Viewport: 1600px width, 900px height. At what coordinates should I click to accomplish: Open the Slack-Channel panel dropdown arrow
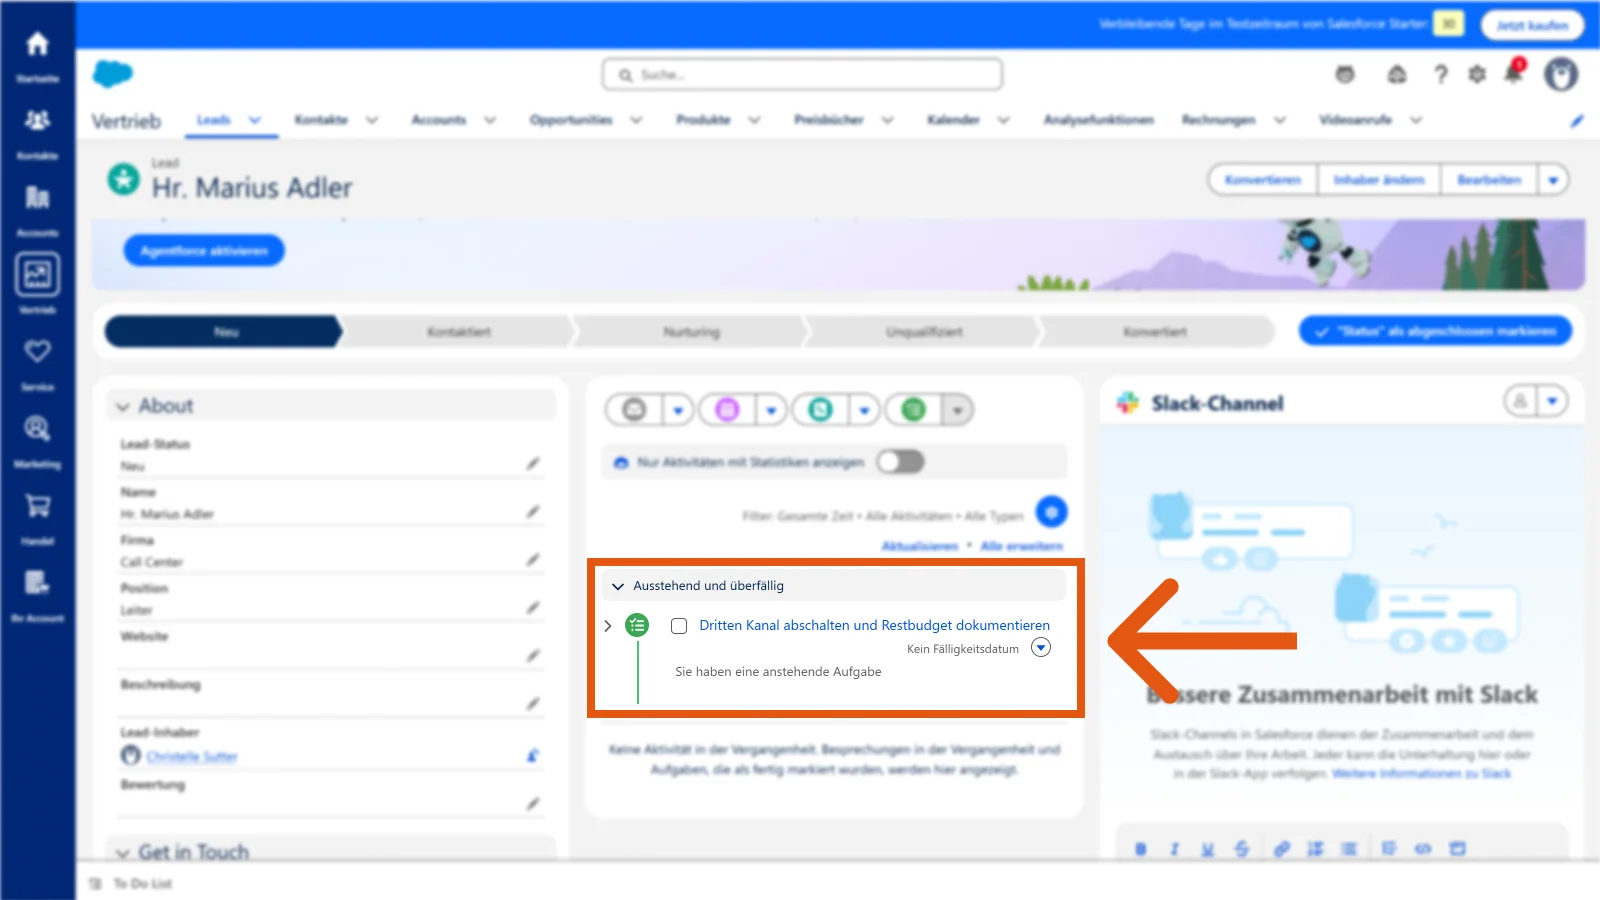(x=1552, y=401)
